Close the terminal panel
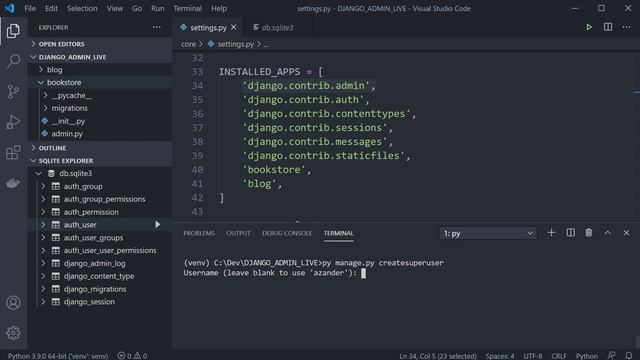The image size is (640, 360). point(626,233)
